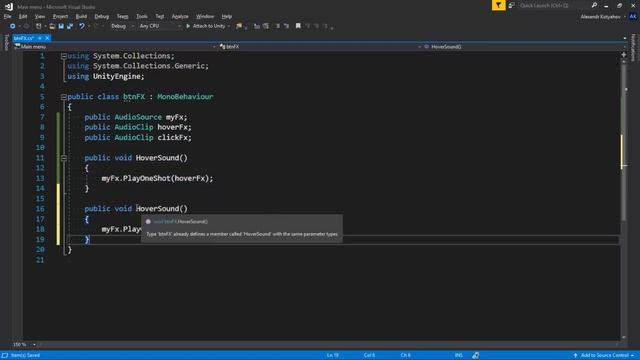Click the Find in Files toolbar icon
This screenshot has width=640, height=360.
point(239,26)
